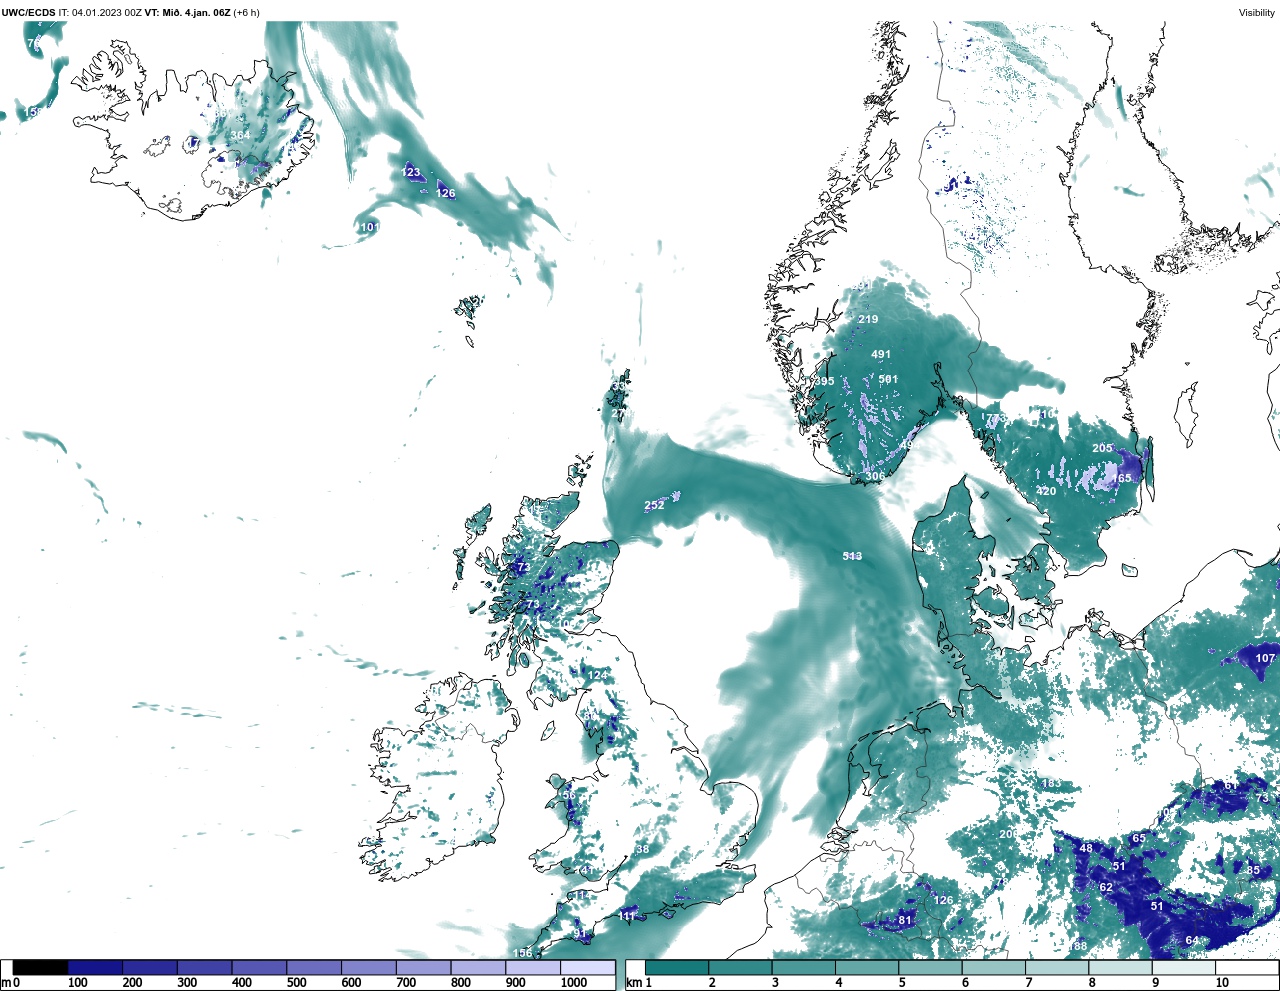Click the 'VT: Mið. 4.jan. 06Z' valid time
This screenshot has height=991, width=1280.
point(188,12)
